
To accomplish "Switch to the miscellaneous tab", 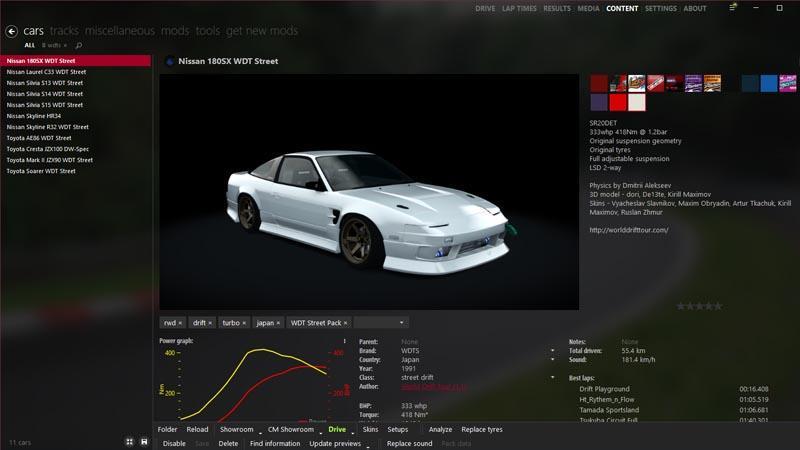I will pyautogui.click(x=120, y=31).
